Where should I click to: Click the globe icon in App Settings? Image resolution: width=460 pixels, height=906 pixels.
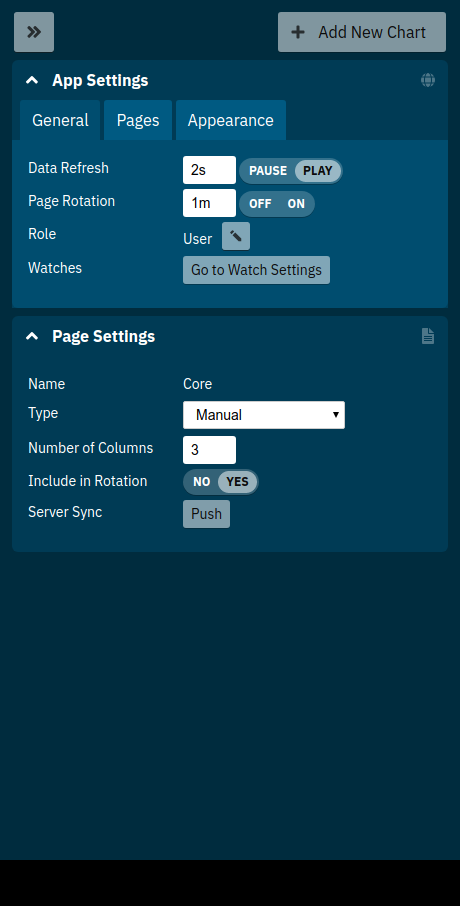pos(428,80)
